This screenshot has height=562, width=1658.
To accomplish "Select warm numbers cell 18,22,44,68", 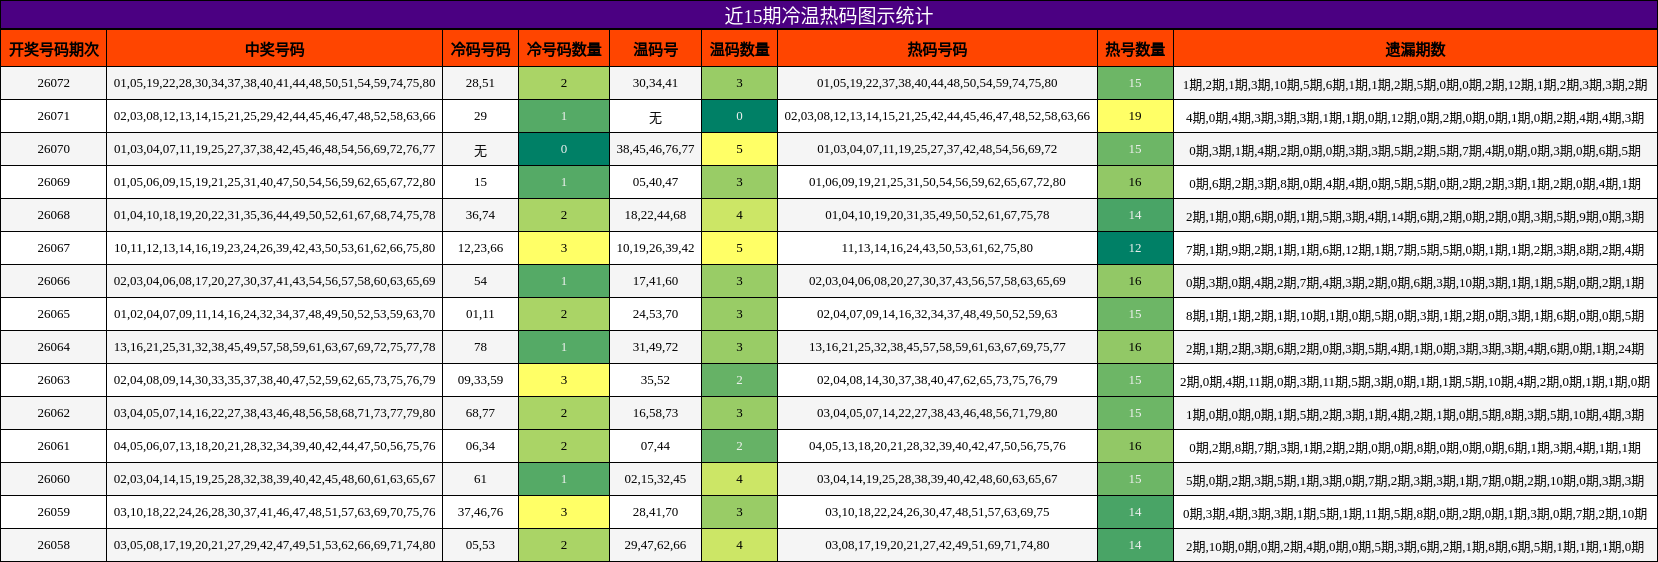I will [655, 215].
